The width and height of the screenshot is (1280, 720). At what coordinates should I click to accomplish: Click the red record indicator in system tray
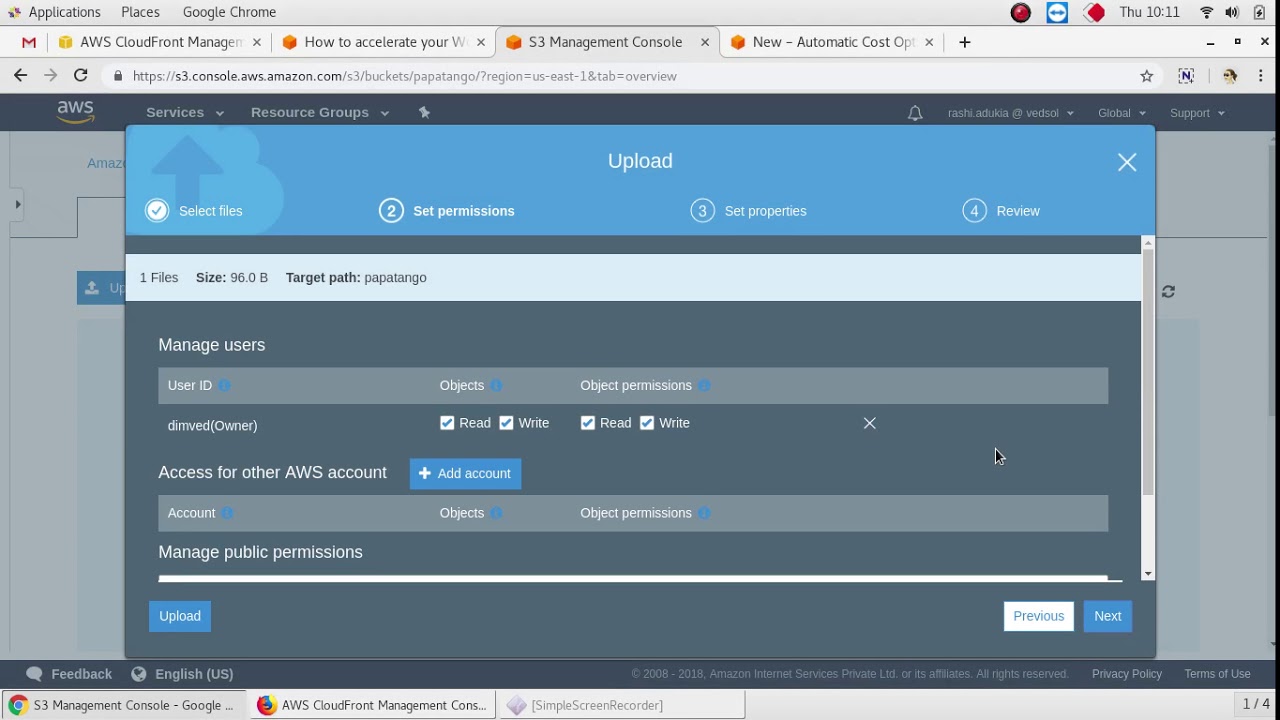[x=1020, y=12]
